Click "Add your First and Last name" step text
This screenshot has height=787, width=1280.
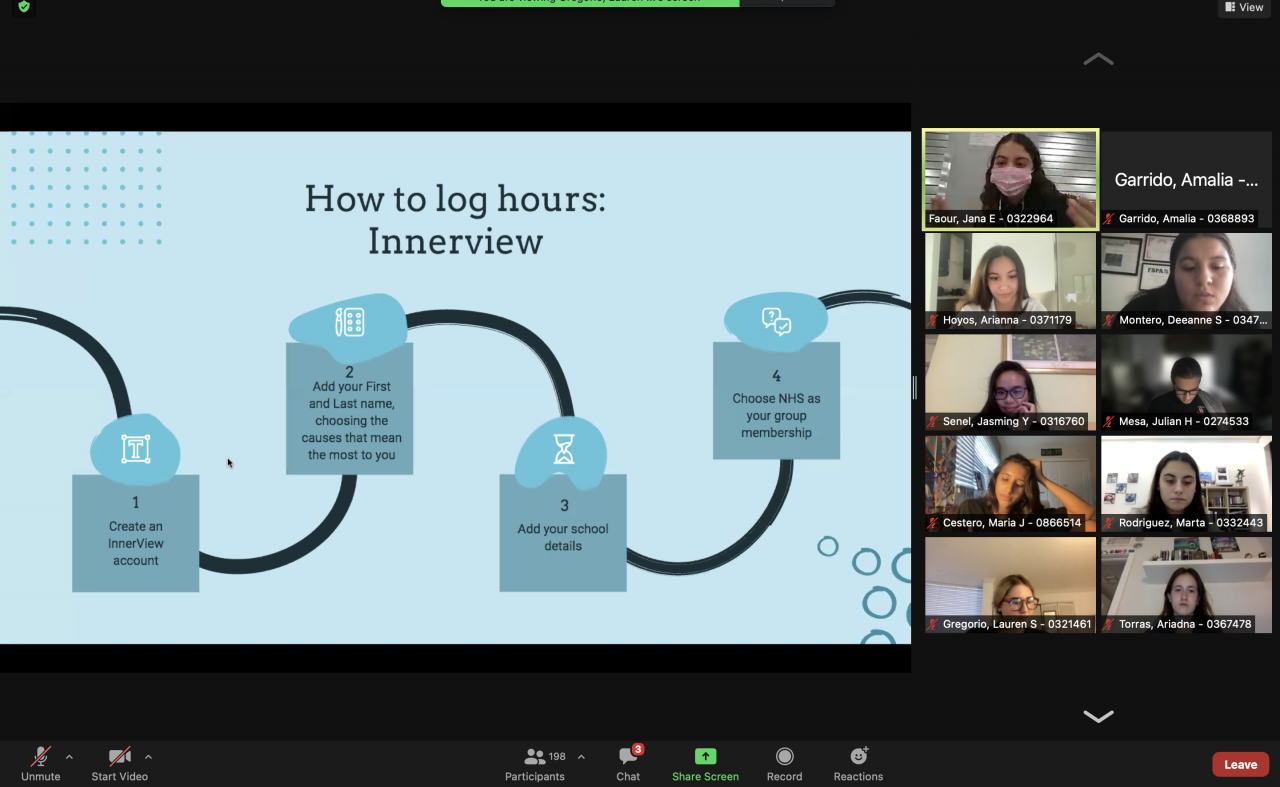click(x=350, y=421)
